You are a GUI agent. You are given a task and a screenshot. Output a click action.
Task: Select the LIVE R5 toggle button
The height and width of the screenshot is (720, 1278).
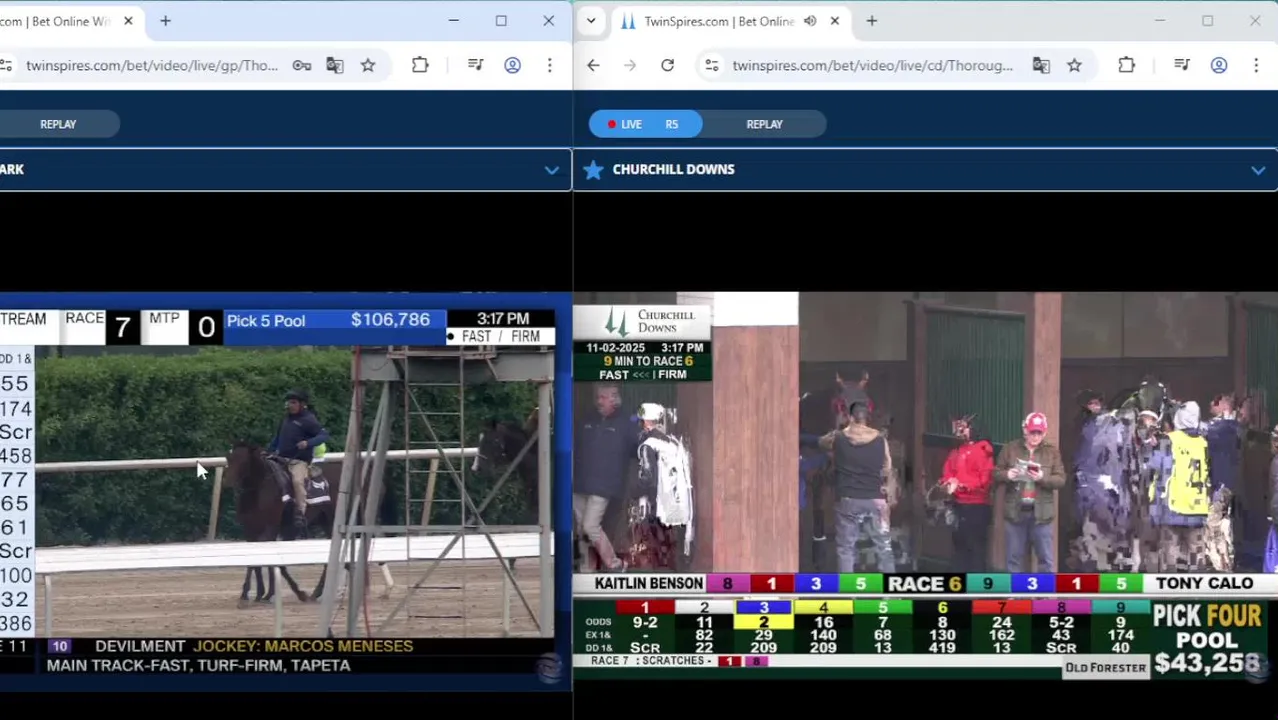(x=645, y=124)
